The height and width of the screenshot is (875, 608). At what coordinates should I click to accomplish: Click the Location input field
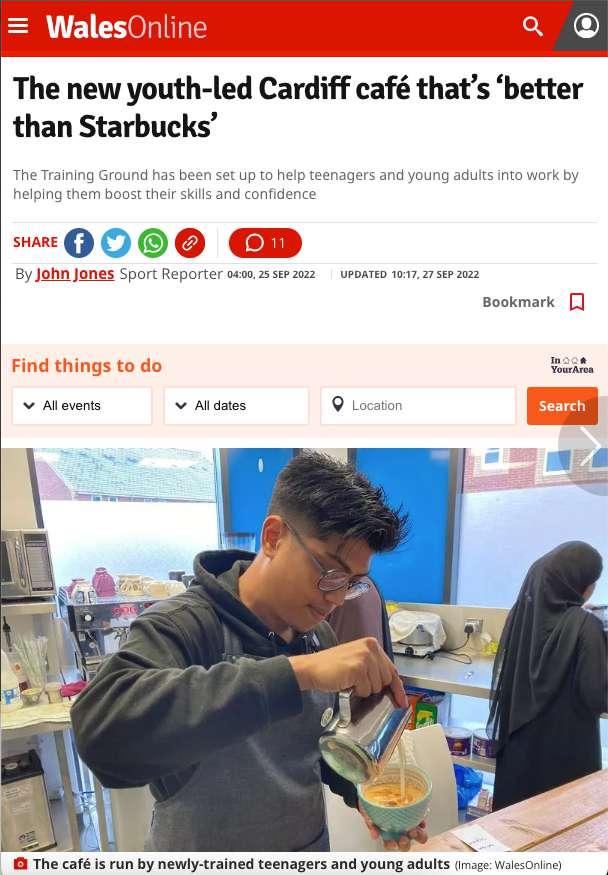click(x=418, y=406)
